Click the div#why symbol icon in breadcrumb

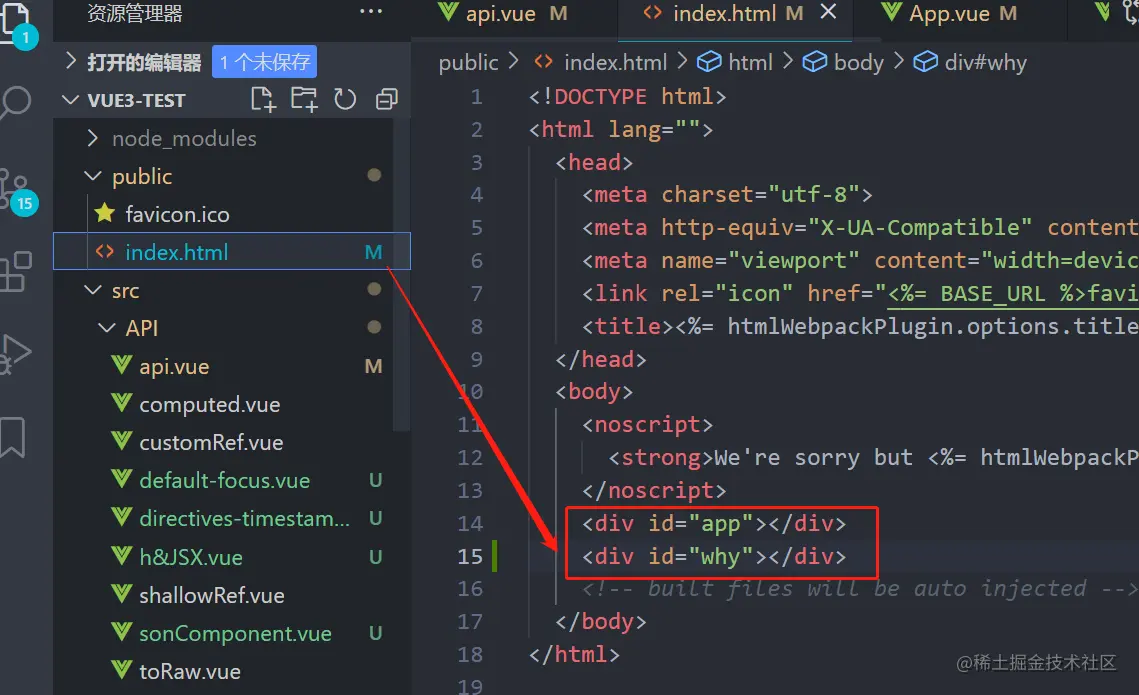click(925, 62)
